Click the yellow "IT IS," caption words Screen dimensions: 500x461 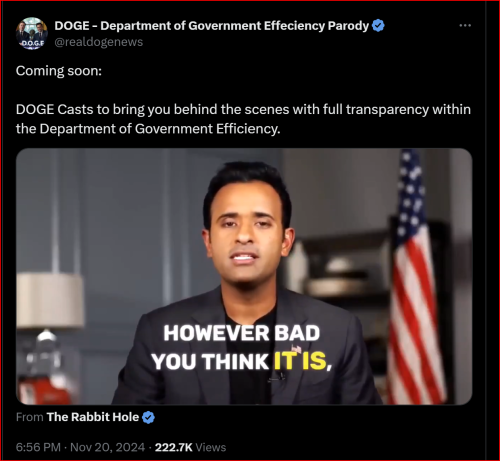point(303,361)
